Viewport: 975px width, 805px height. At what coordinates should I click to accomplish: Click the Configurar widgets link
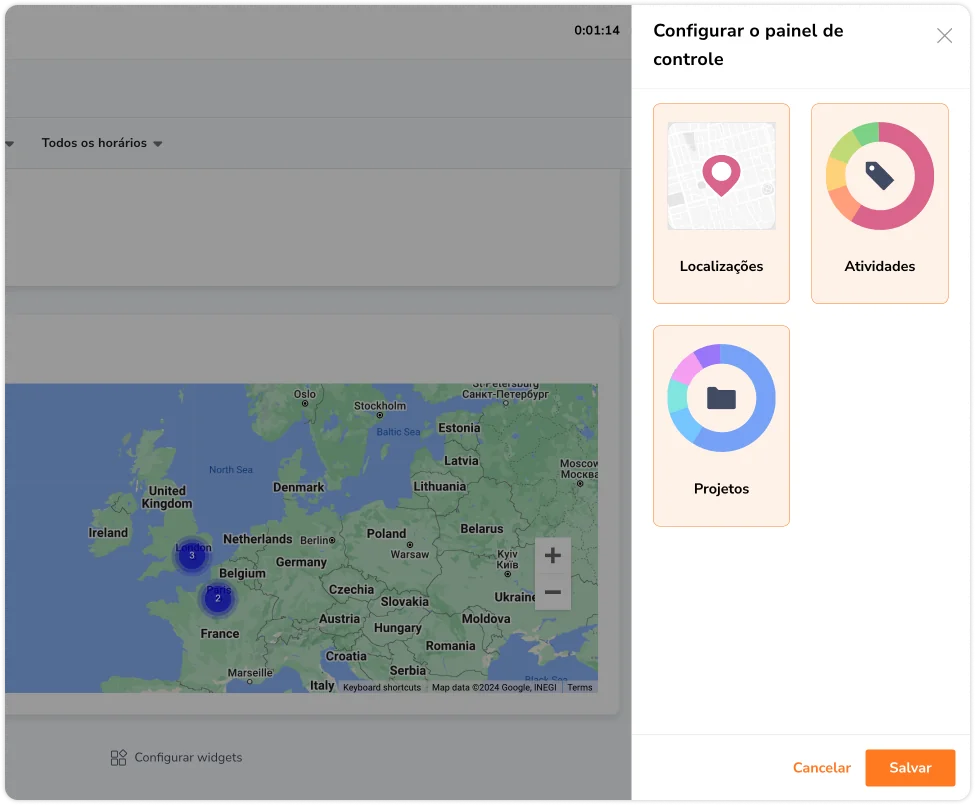176,757
